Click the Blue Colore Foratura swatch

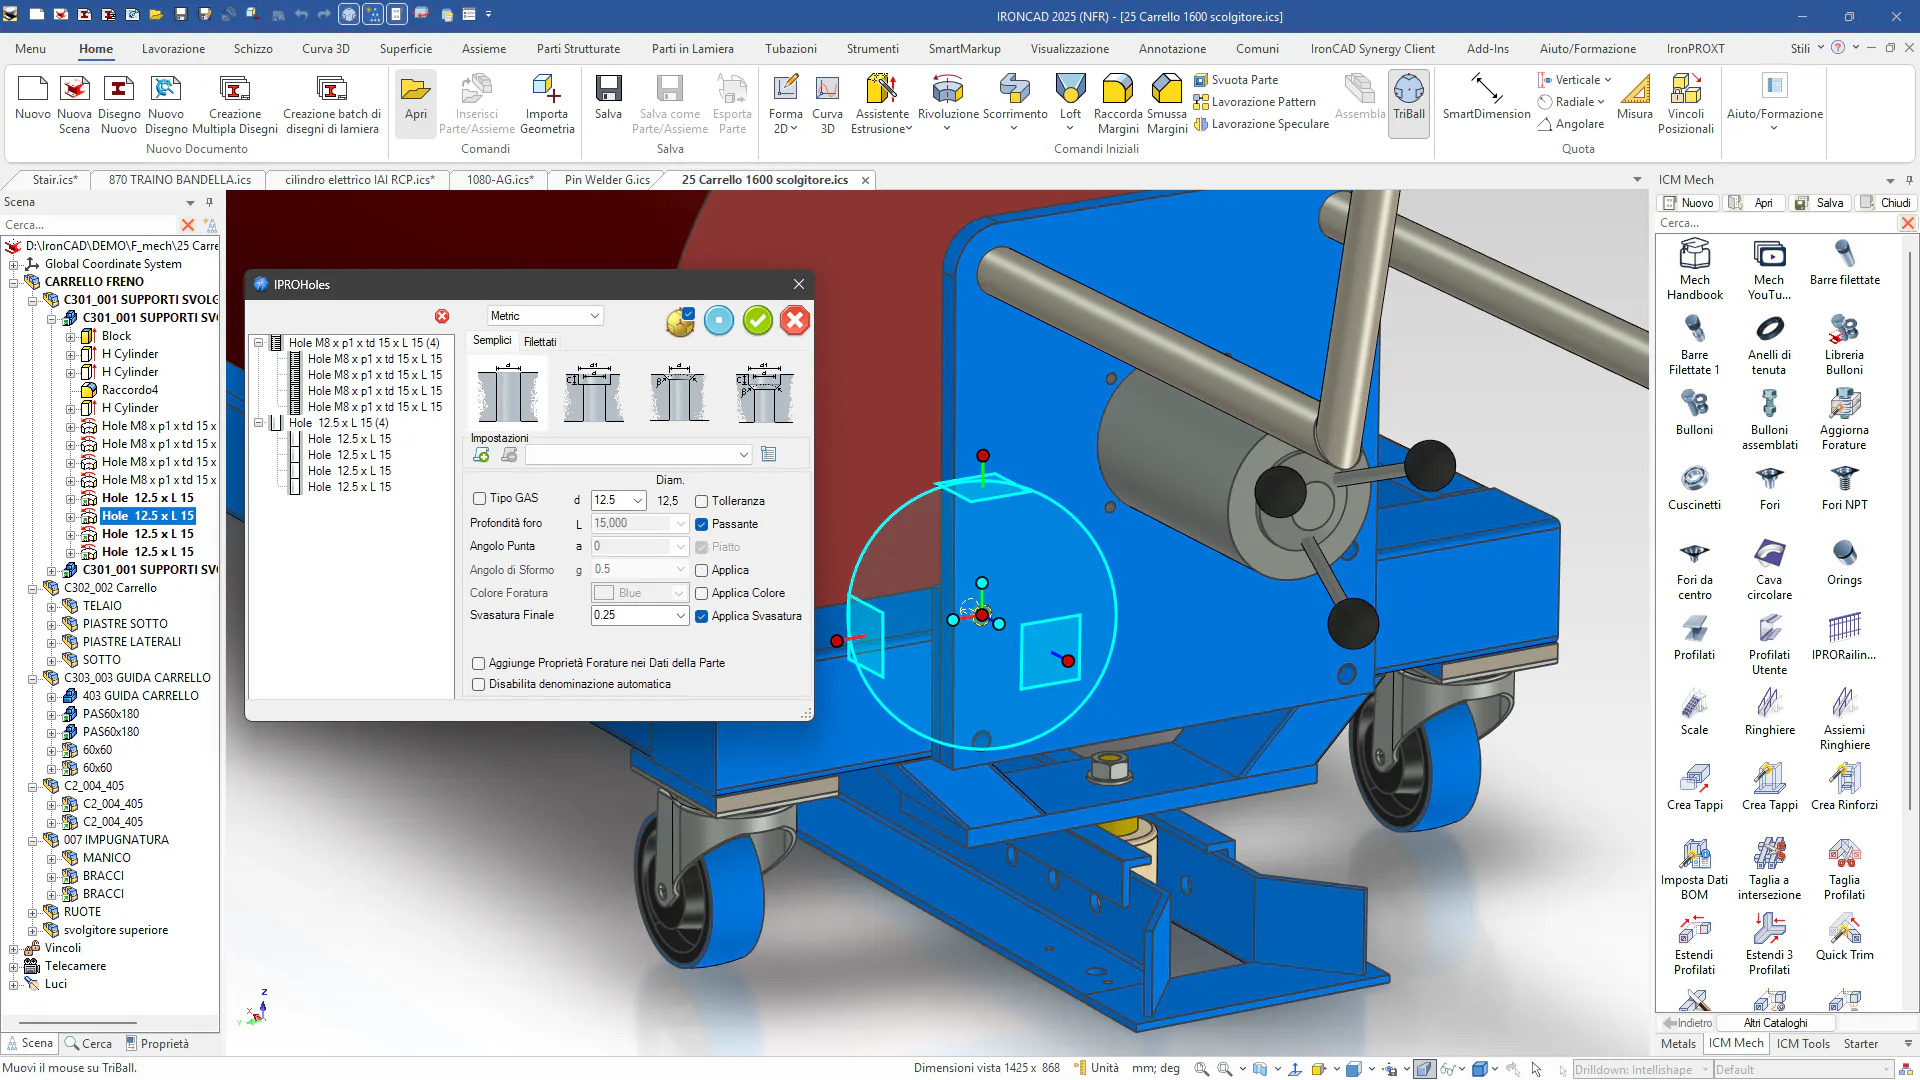604,593
